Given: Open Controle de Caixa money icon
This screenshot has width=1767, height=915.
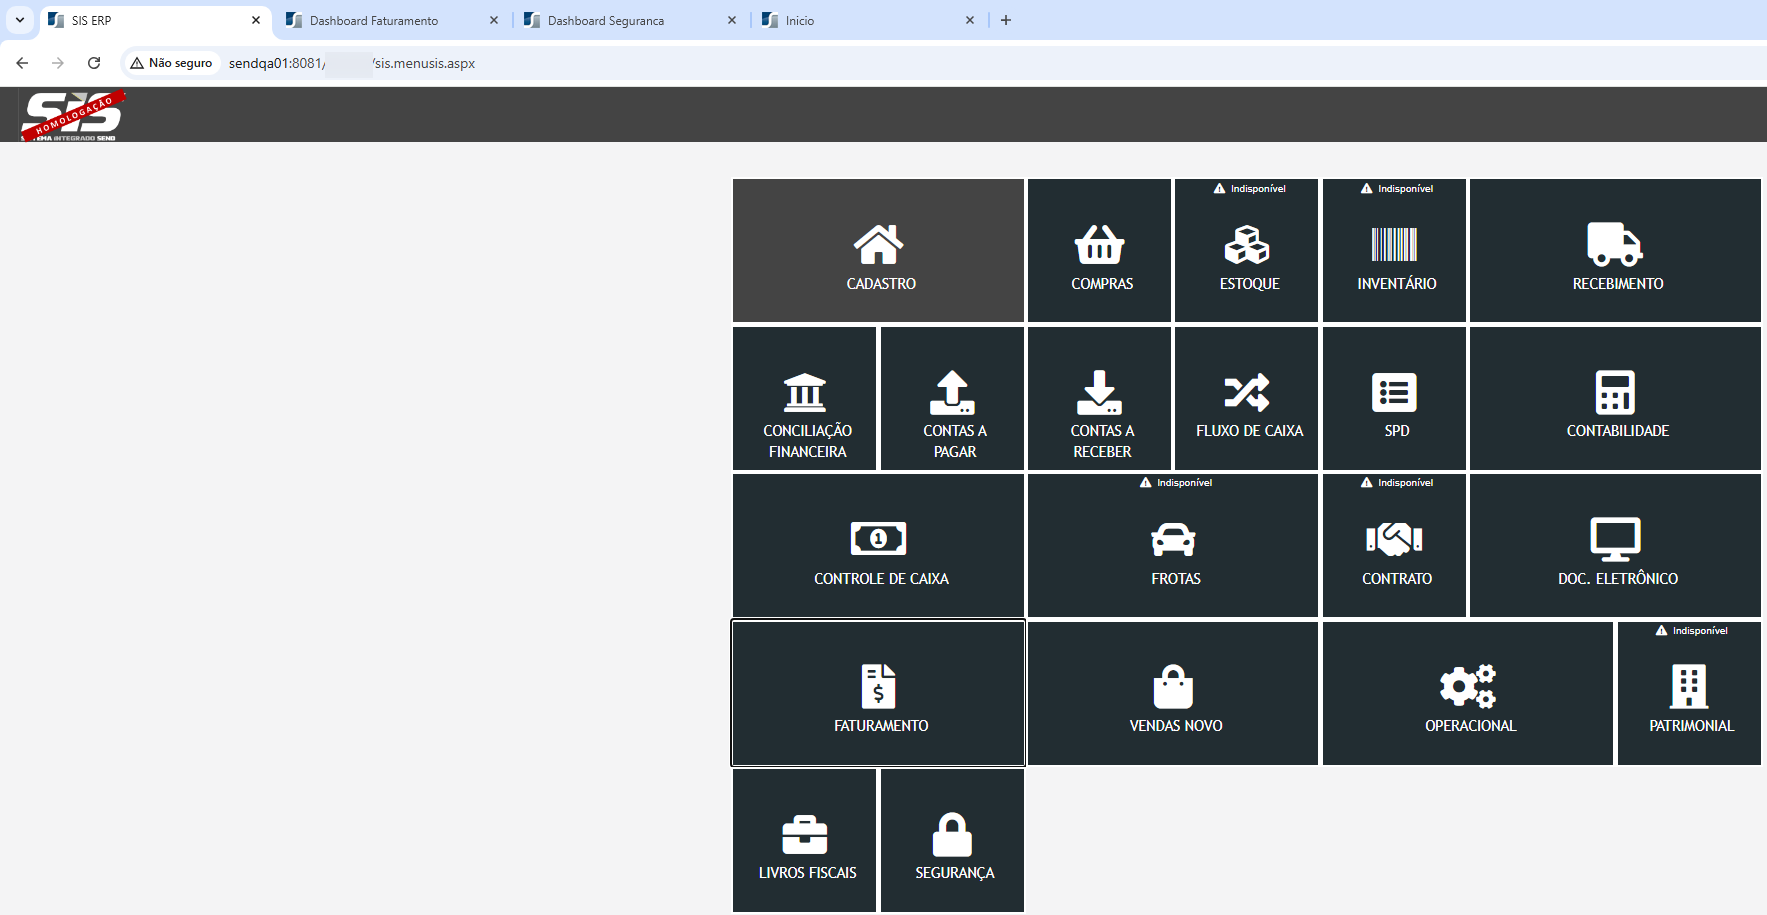Looking at the screenshot, I should click(x=878, y=539).
